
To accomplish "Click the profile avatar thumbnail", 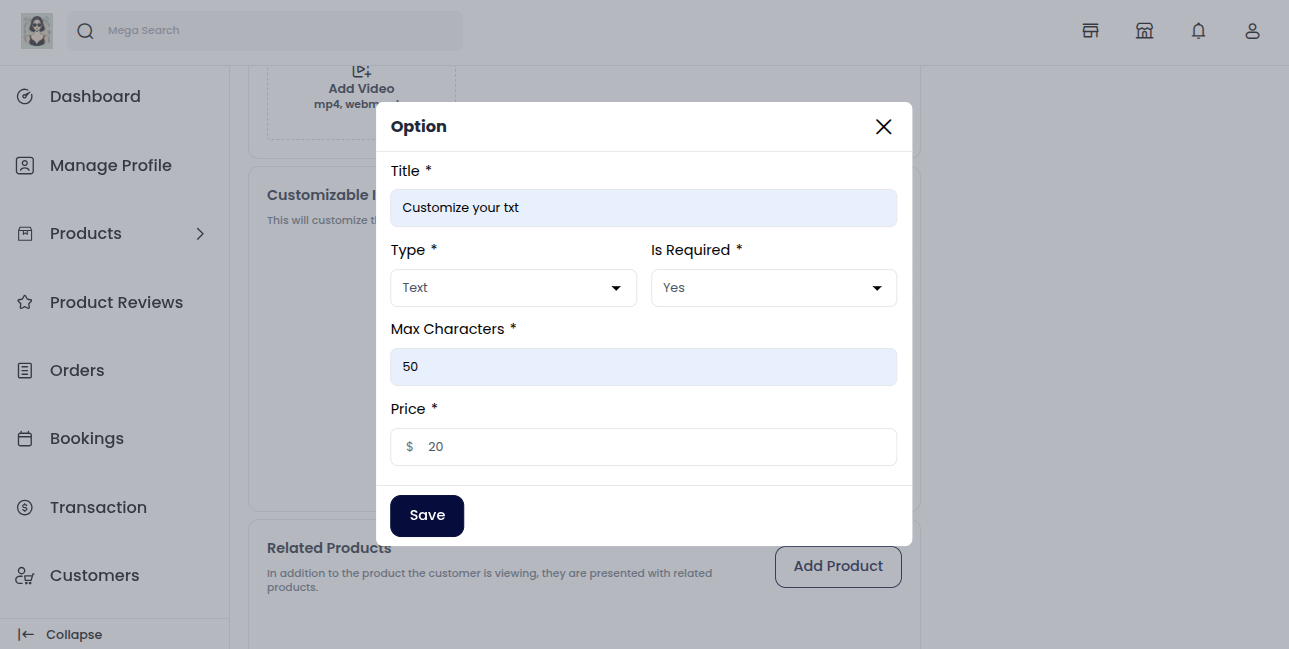I will click(37, 31).
